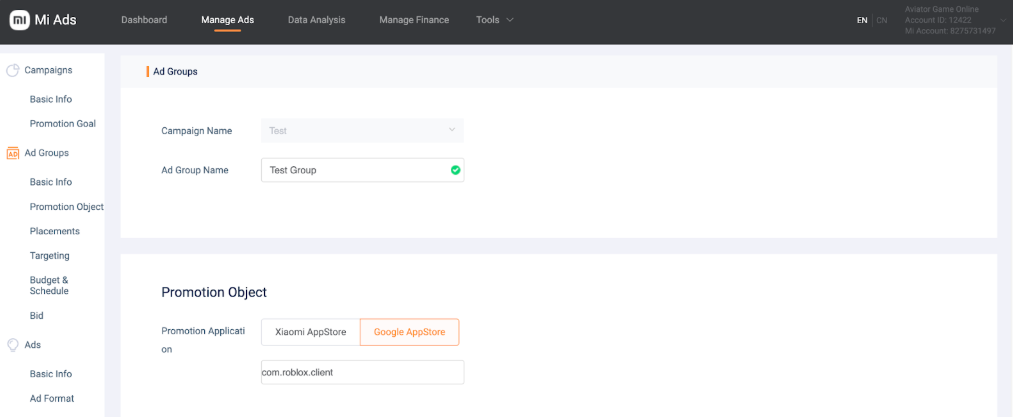Click the Ad Group Name text field

point(355,170)
